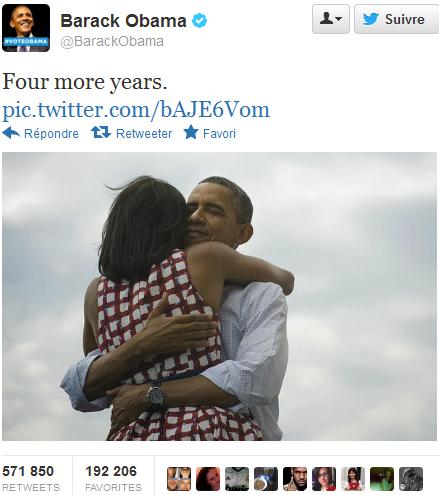Viewport: 439px width, 495px height.
Task: Click the Retweeter arrows icon
Action: click(101, 133)
